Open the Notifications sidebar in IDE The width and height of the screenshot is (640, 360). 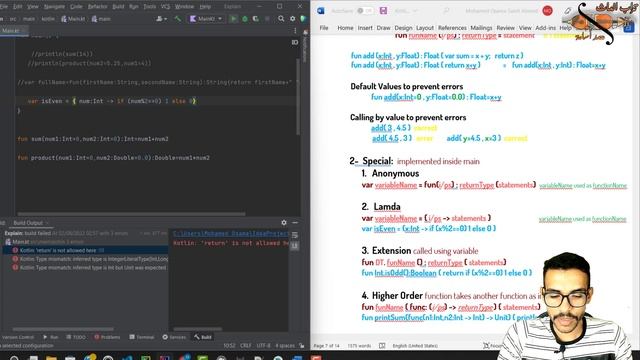coord(304,46)
